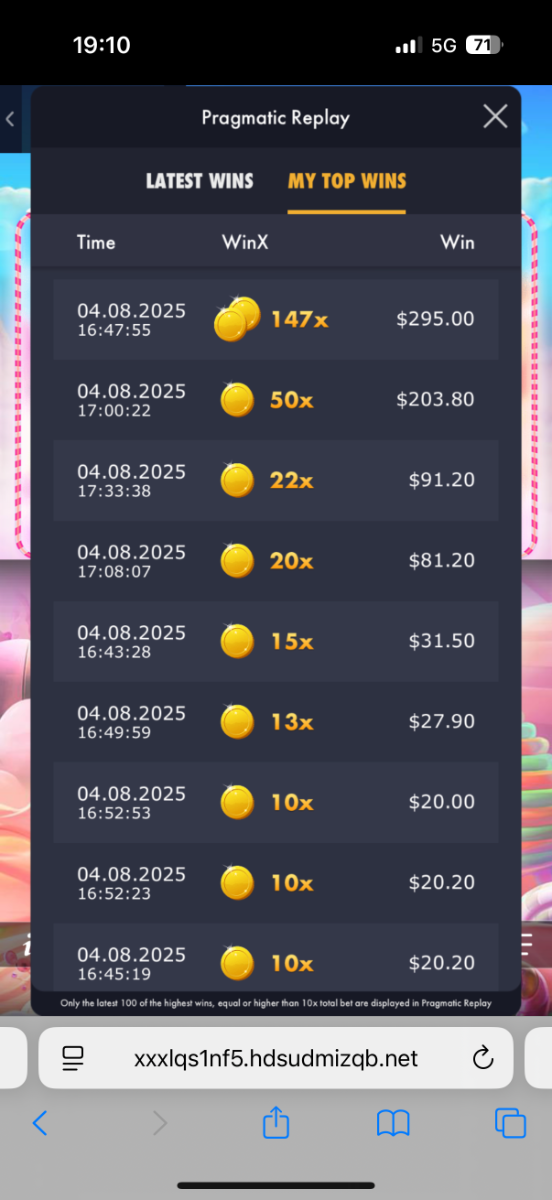The height and width of the screenshot is (1200, 552).
Task: Tap the coin icon beside 22x
Action: point(237,480)
